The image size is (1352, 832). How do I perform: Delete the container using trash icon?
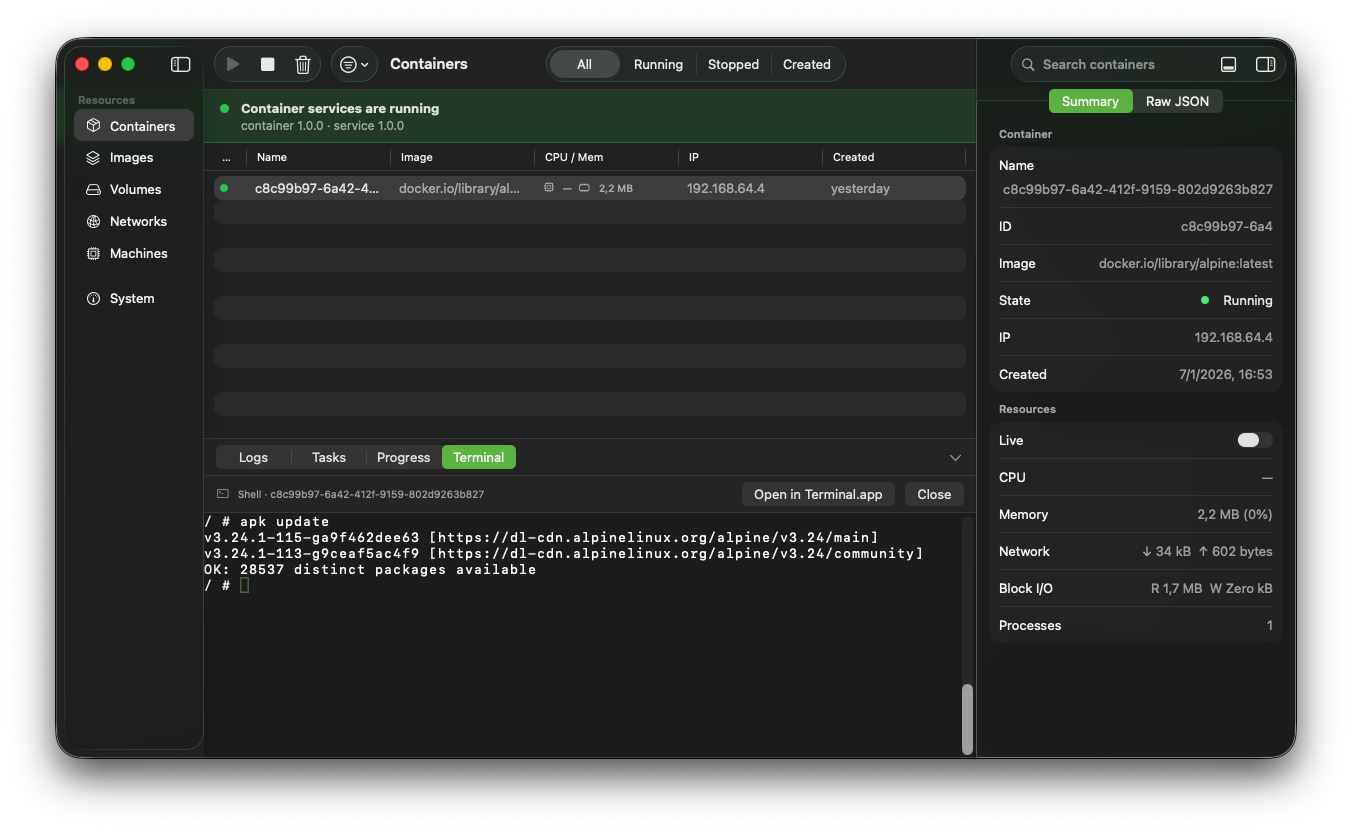click(x=303, y=64)
